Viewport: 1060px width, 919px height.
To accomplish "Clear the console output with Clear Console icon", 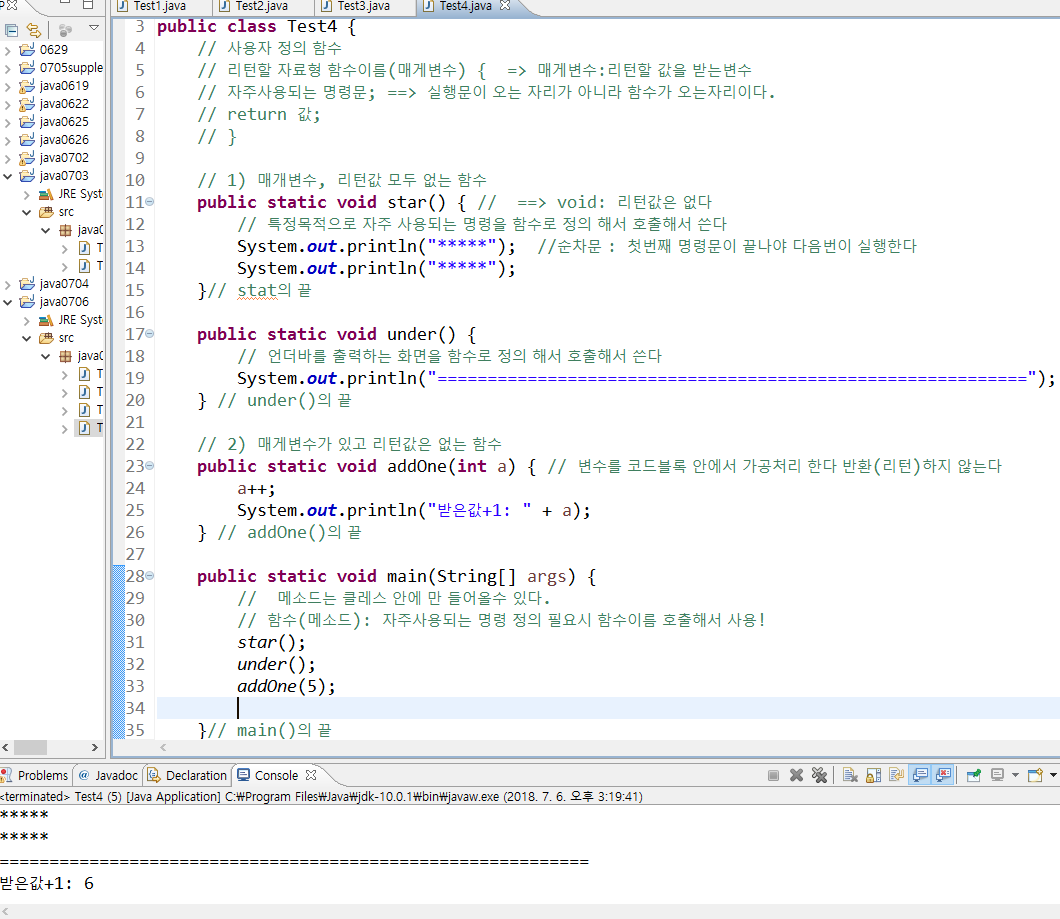I will (x=850, y=776).
